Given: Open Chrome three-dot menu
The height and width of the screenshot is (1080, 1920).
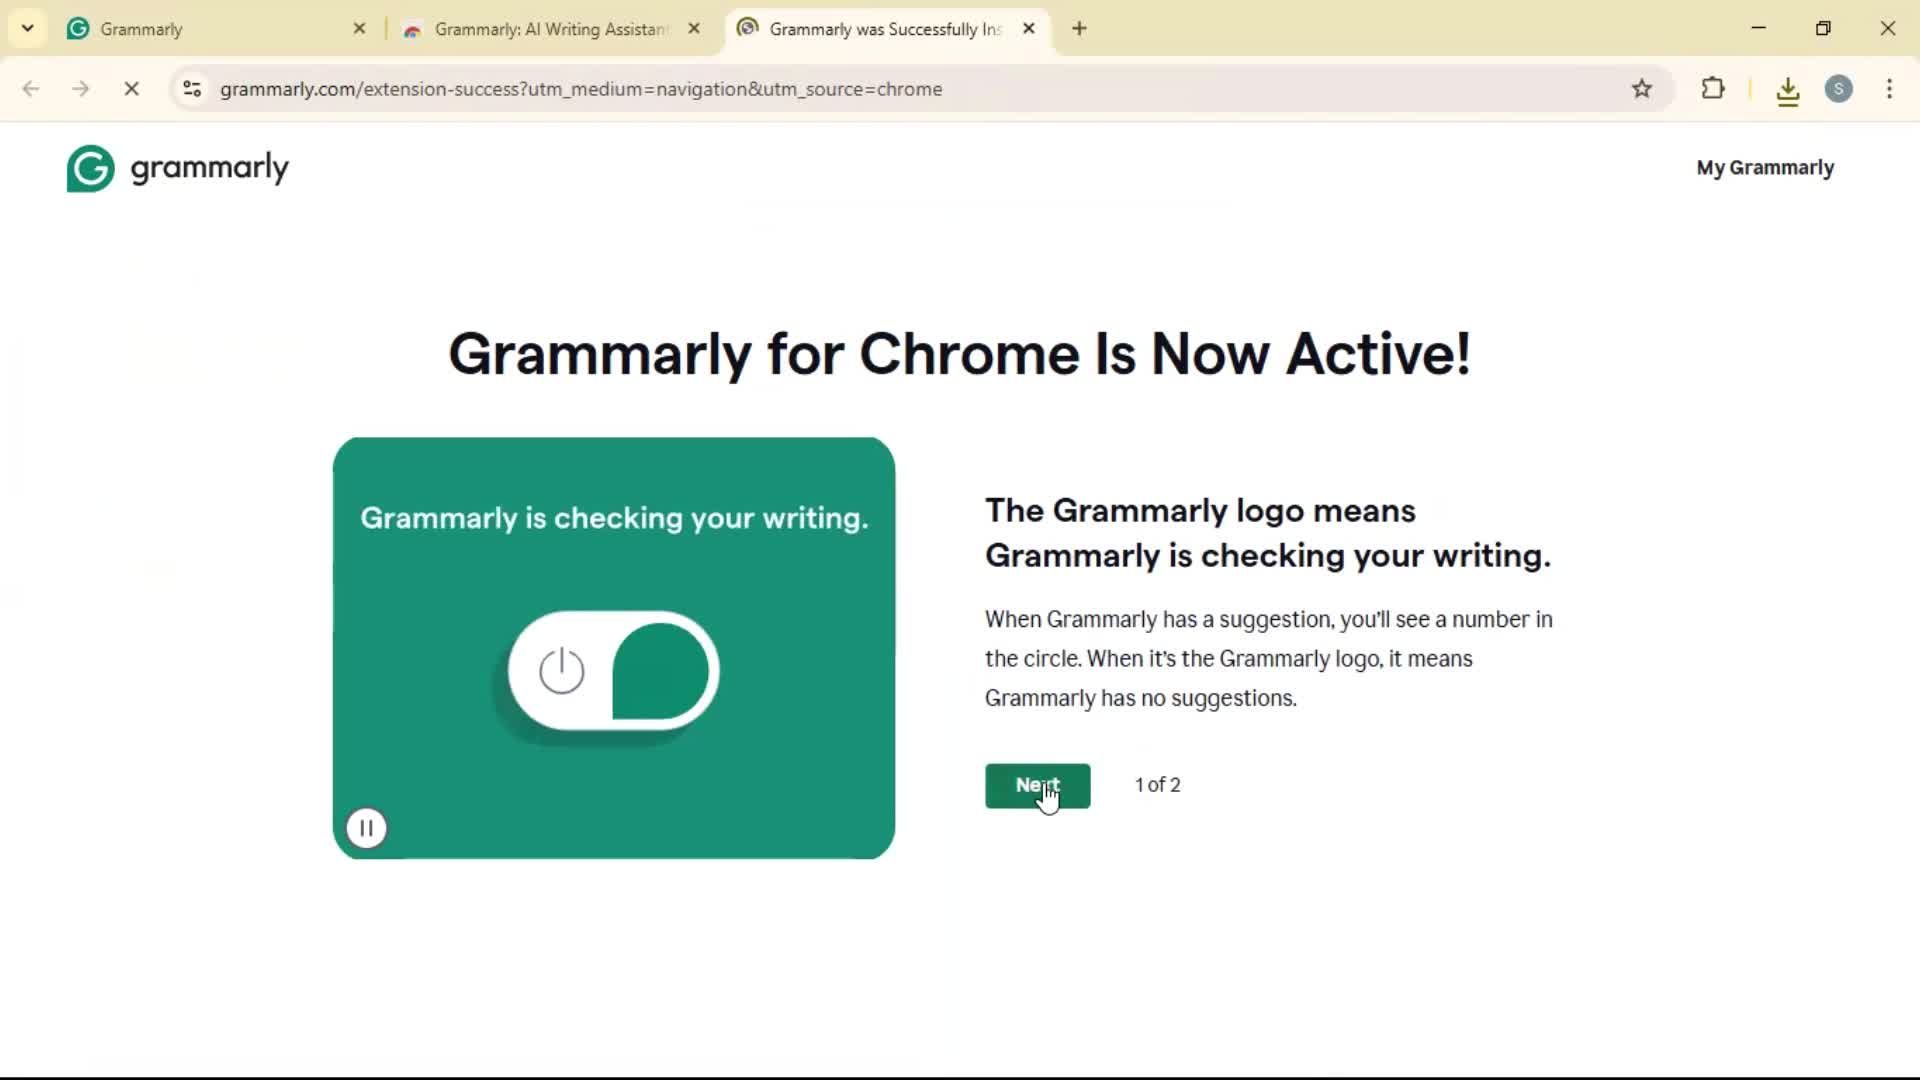Looking at the screenshot, I should tap(1889, 89).
